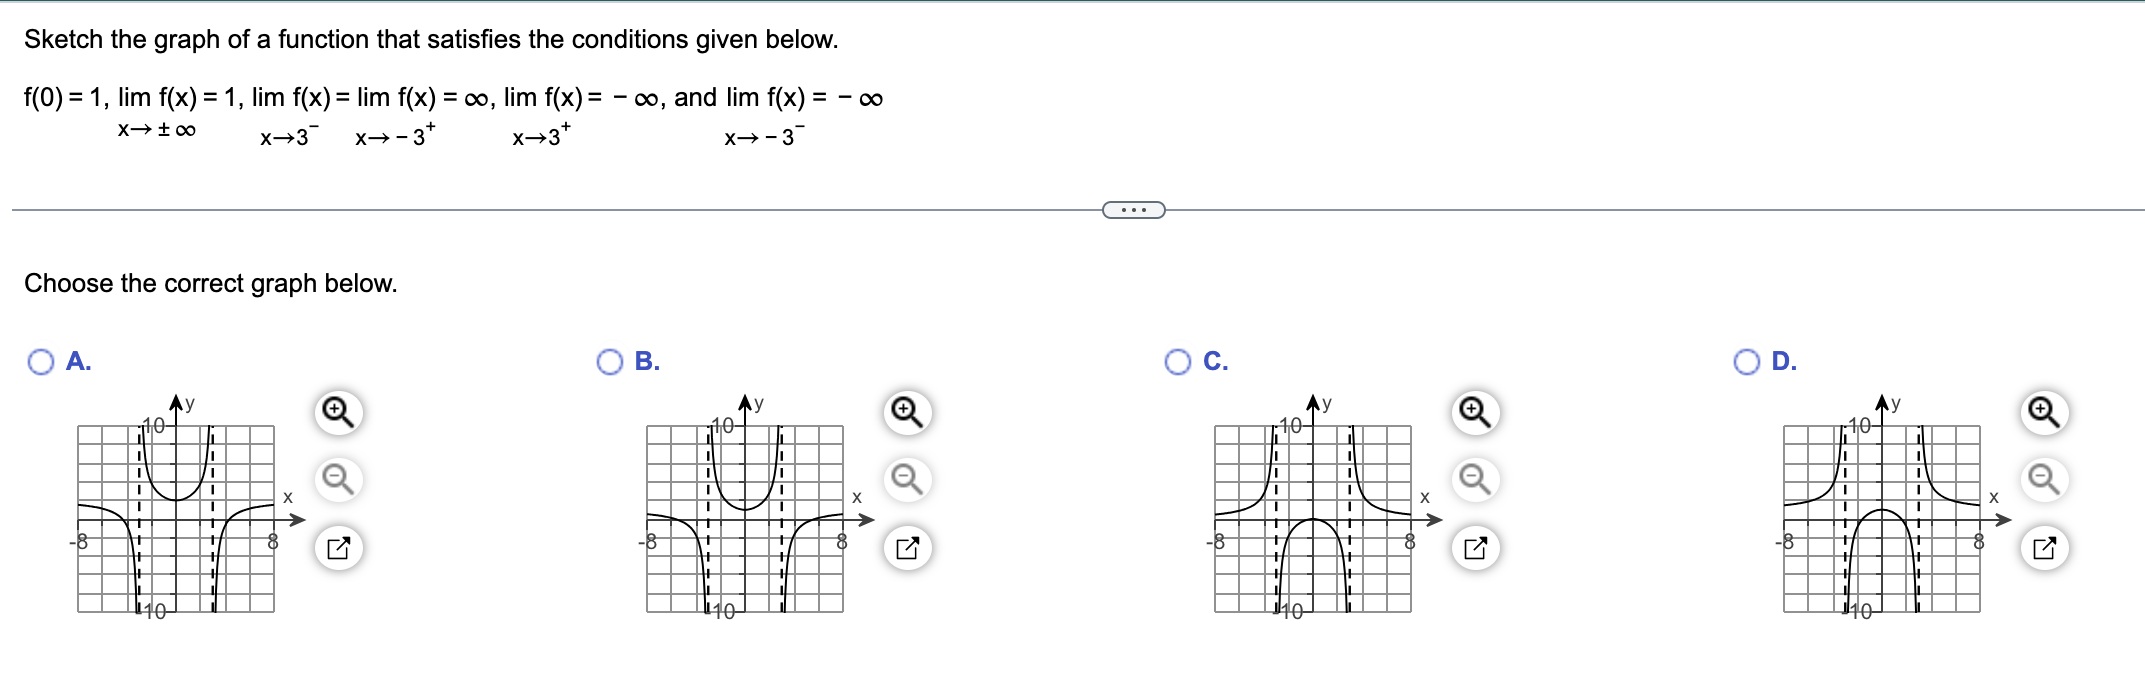Open graph A in a larger view
2145x673 pixels.
pyautogui.click(x=341, y=547)
